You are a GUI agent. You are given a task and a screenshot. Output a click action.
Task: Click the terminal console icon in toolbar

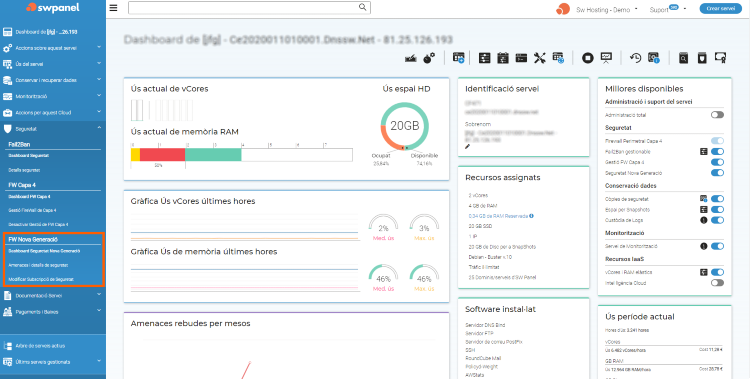(521, 58)
